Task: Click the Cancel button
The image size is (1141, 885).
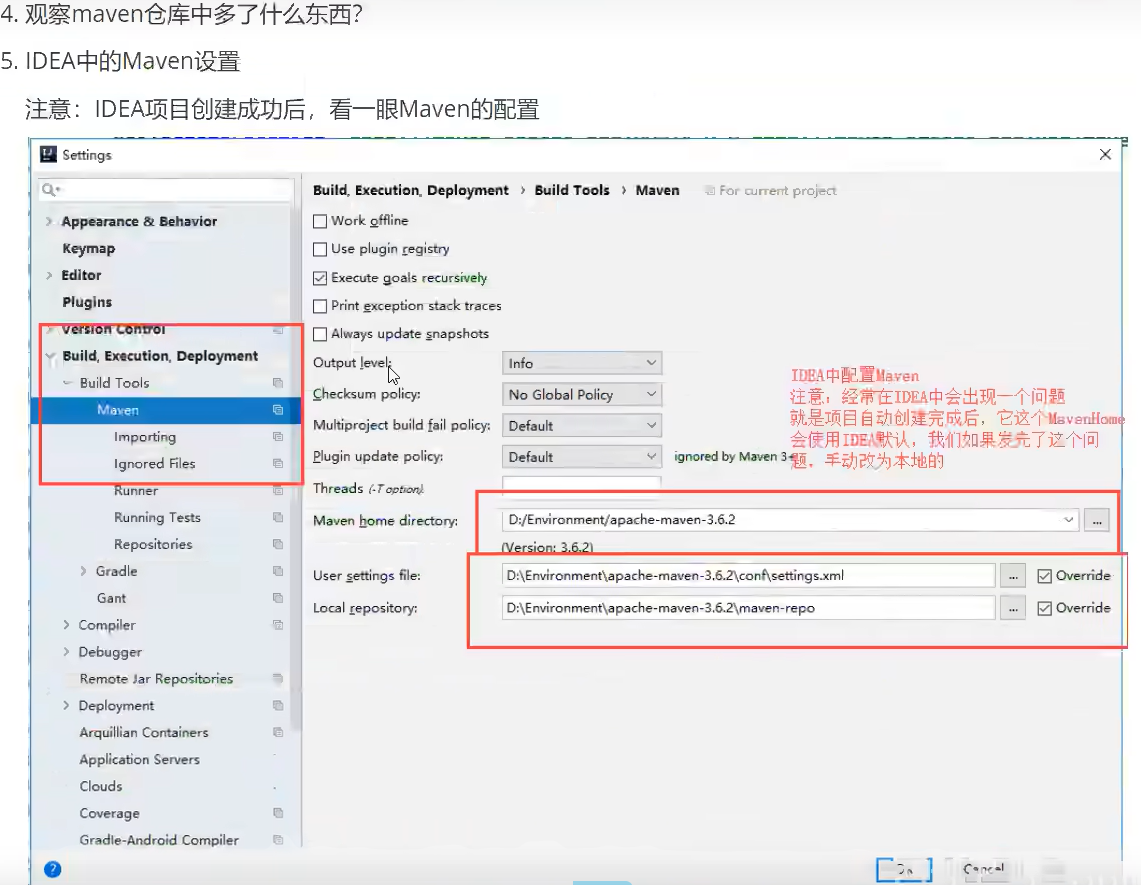Action: pos(983,869)
